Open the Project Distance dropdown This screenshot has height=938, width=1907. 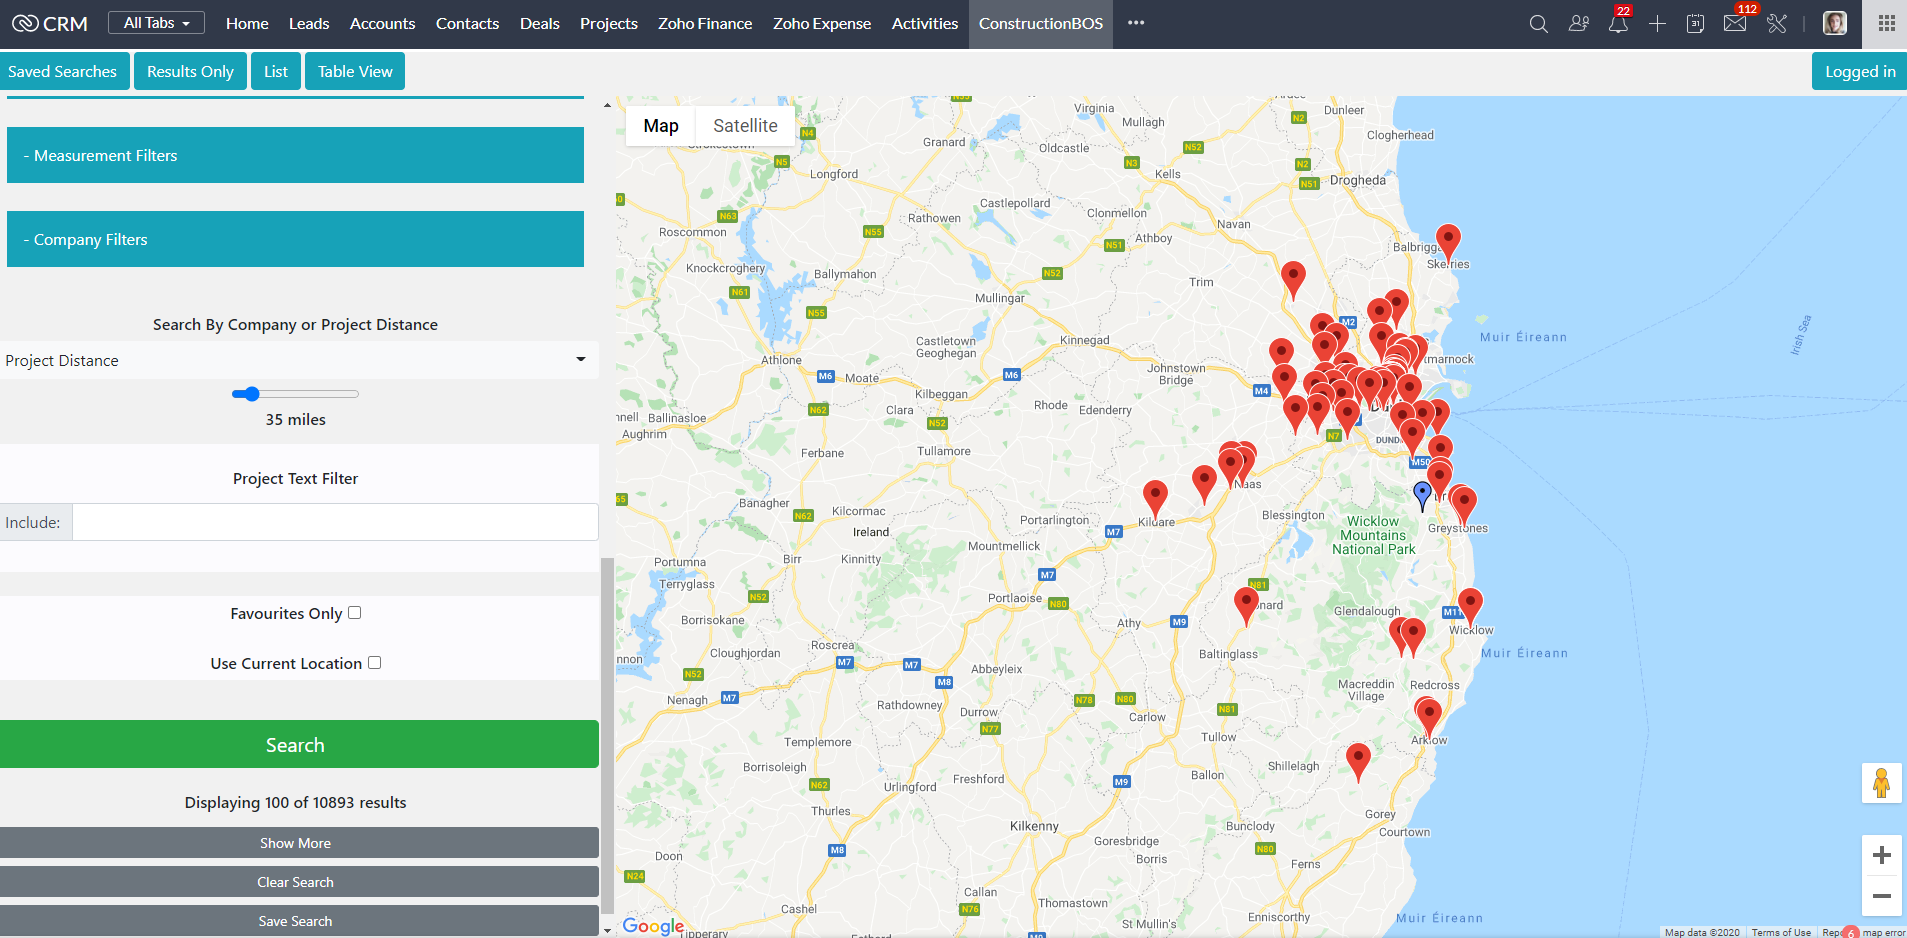tap(299, 360)
